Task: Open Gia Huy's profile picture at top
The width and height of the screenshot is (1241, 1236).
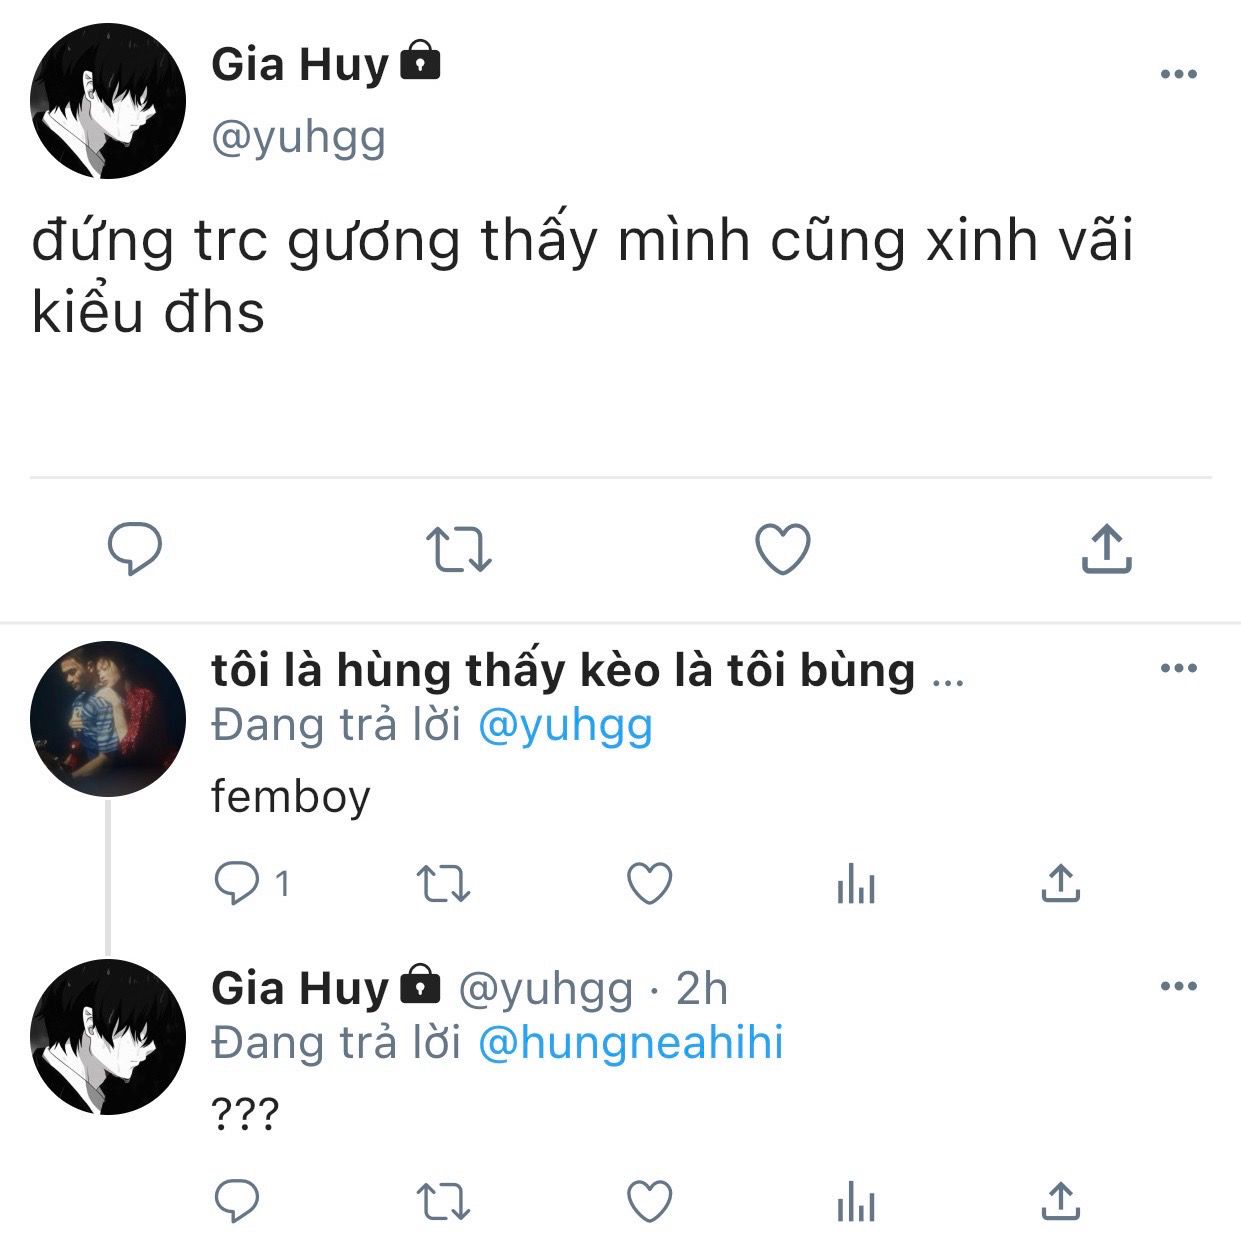Action: [x=108, y=102]
